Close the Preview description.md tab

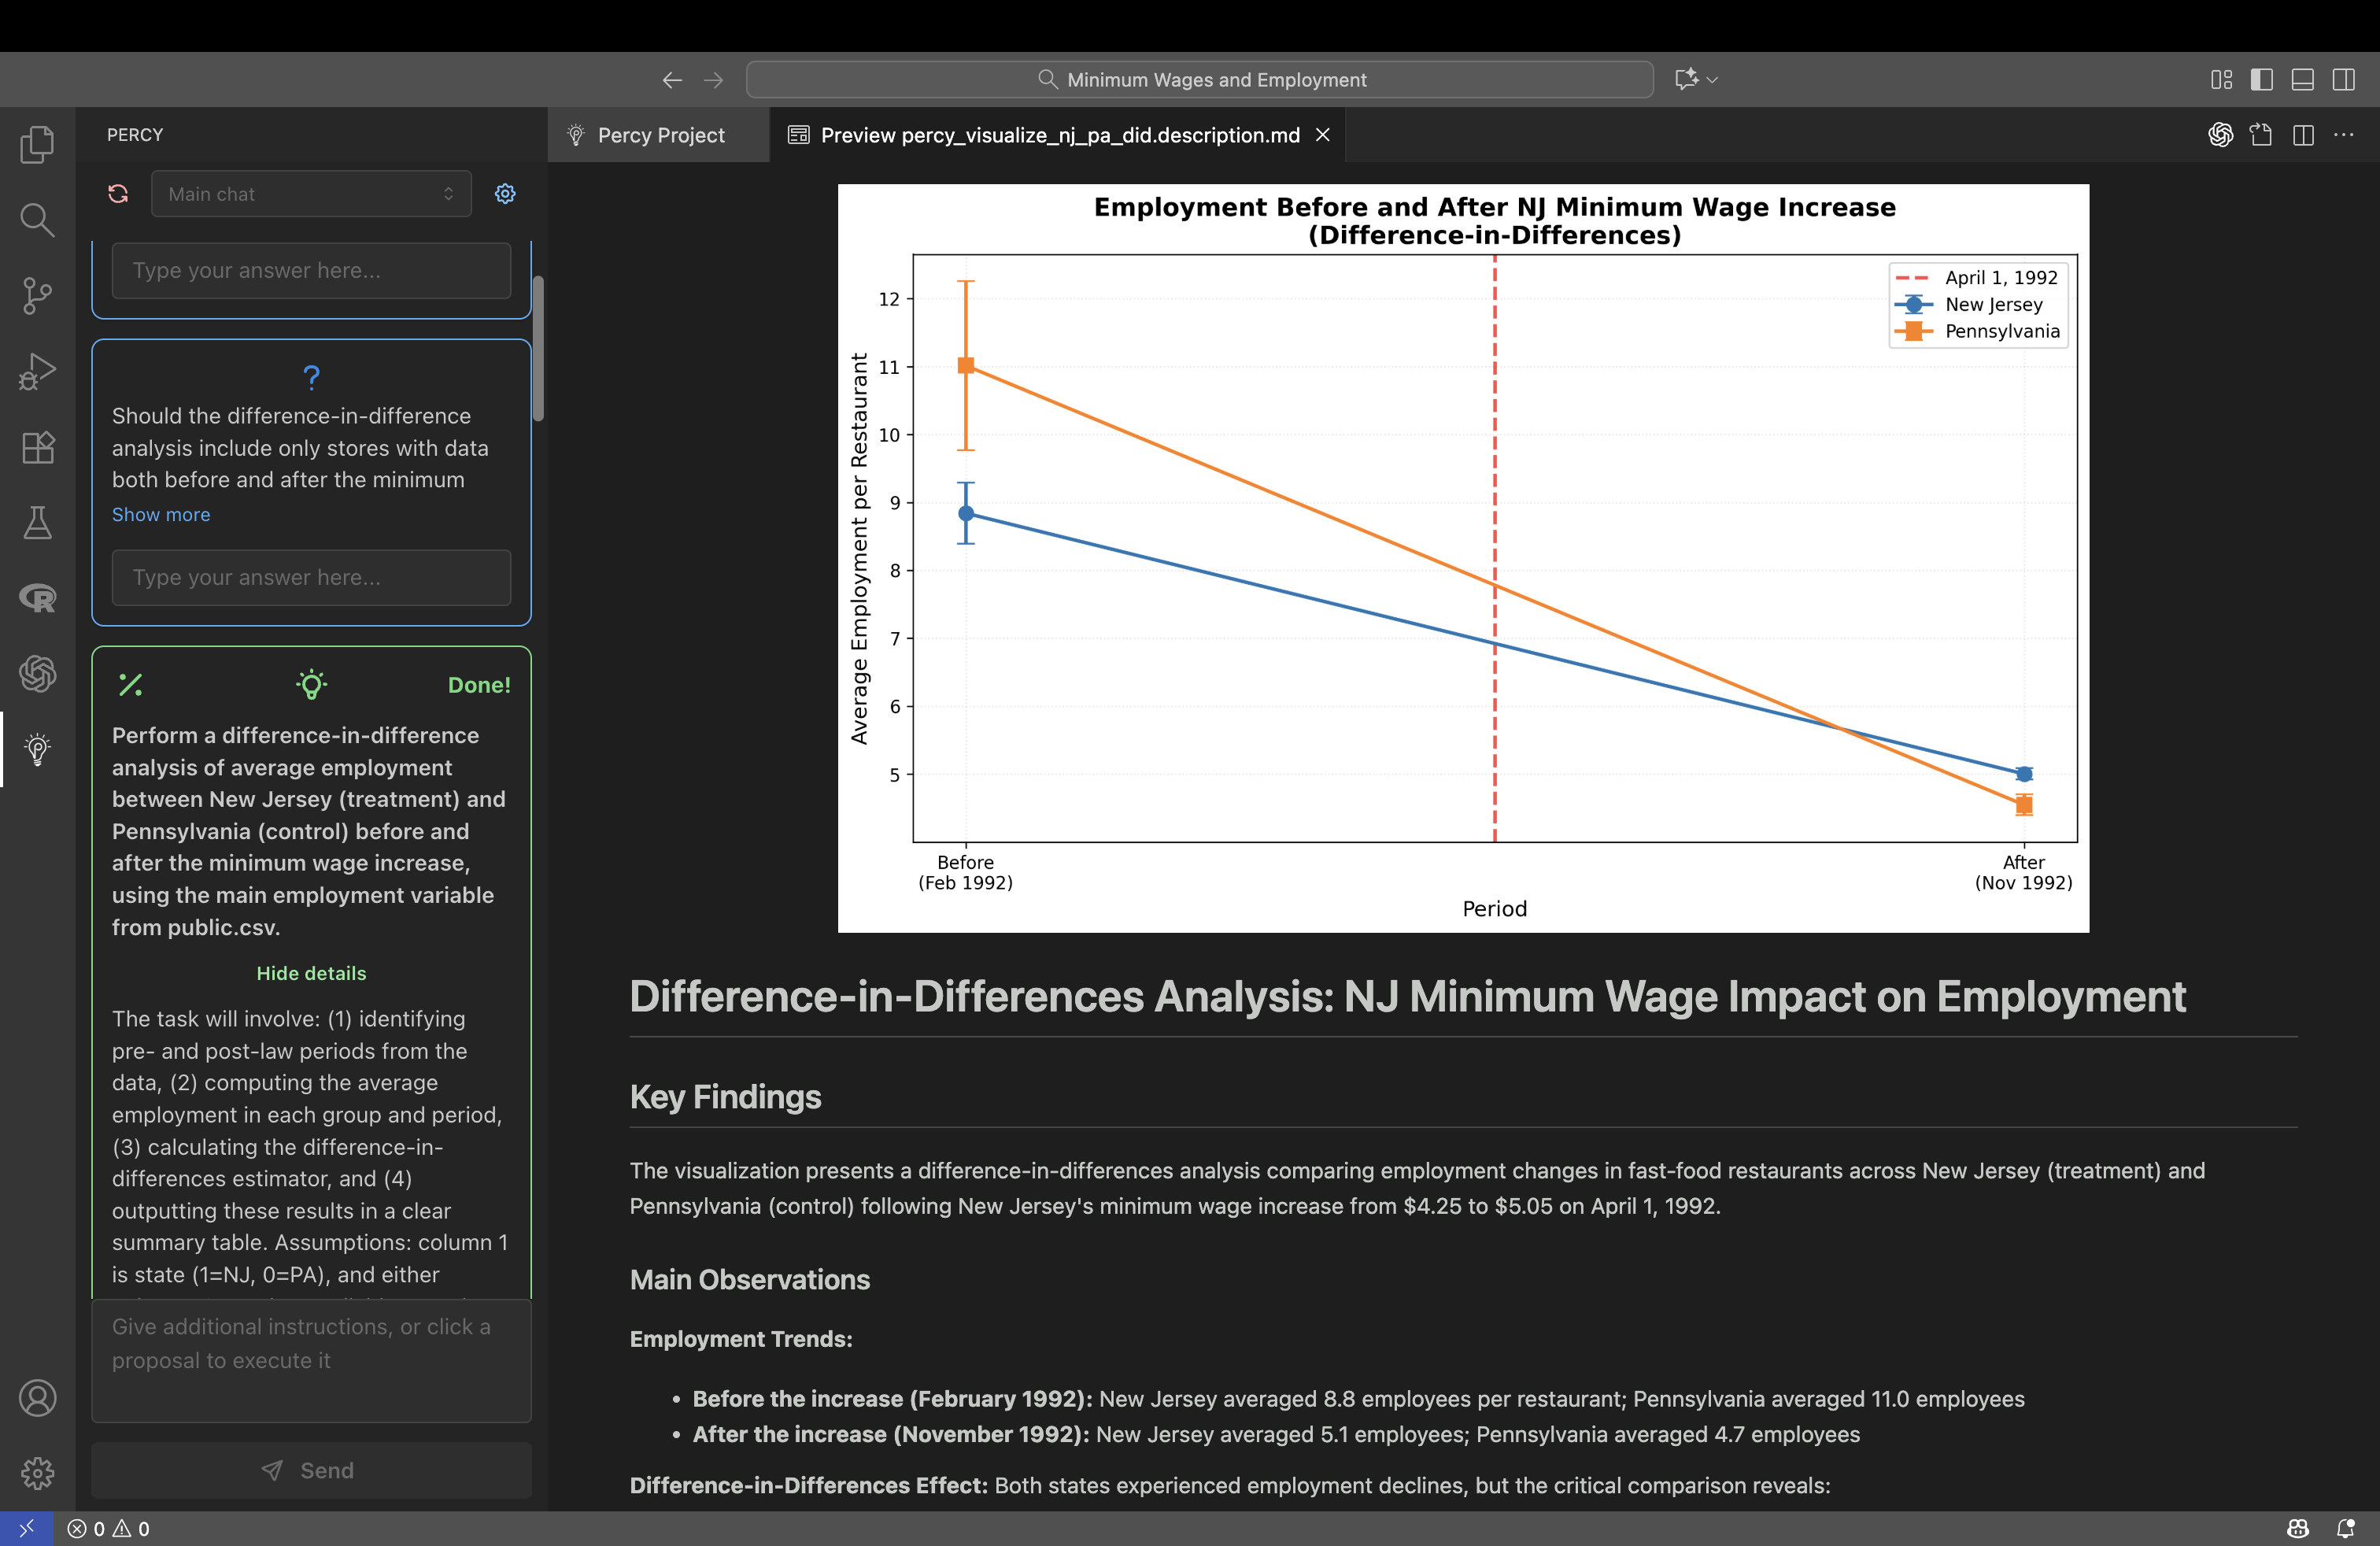[x=1322, y=135]
